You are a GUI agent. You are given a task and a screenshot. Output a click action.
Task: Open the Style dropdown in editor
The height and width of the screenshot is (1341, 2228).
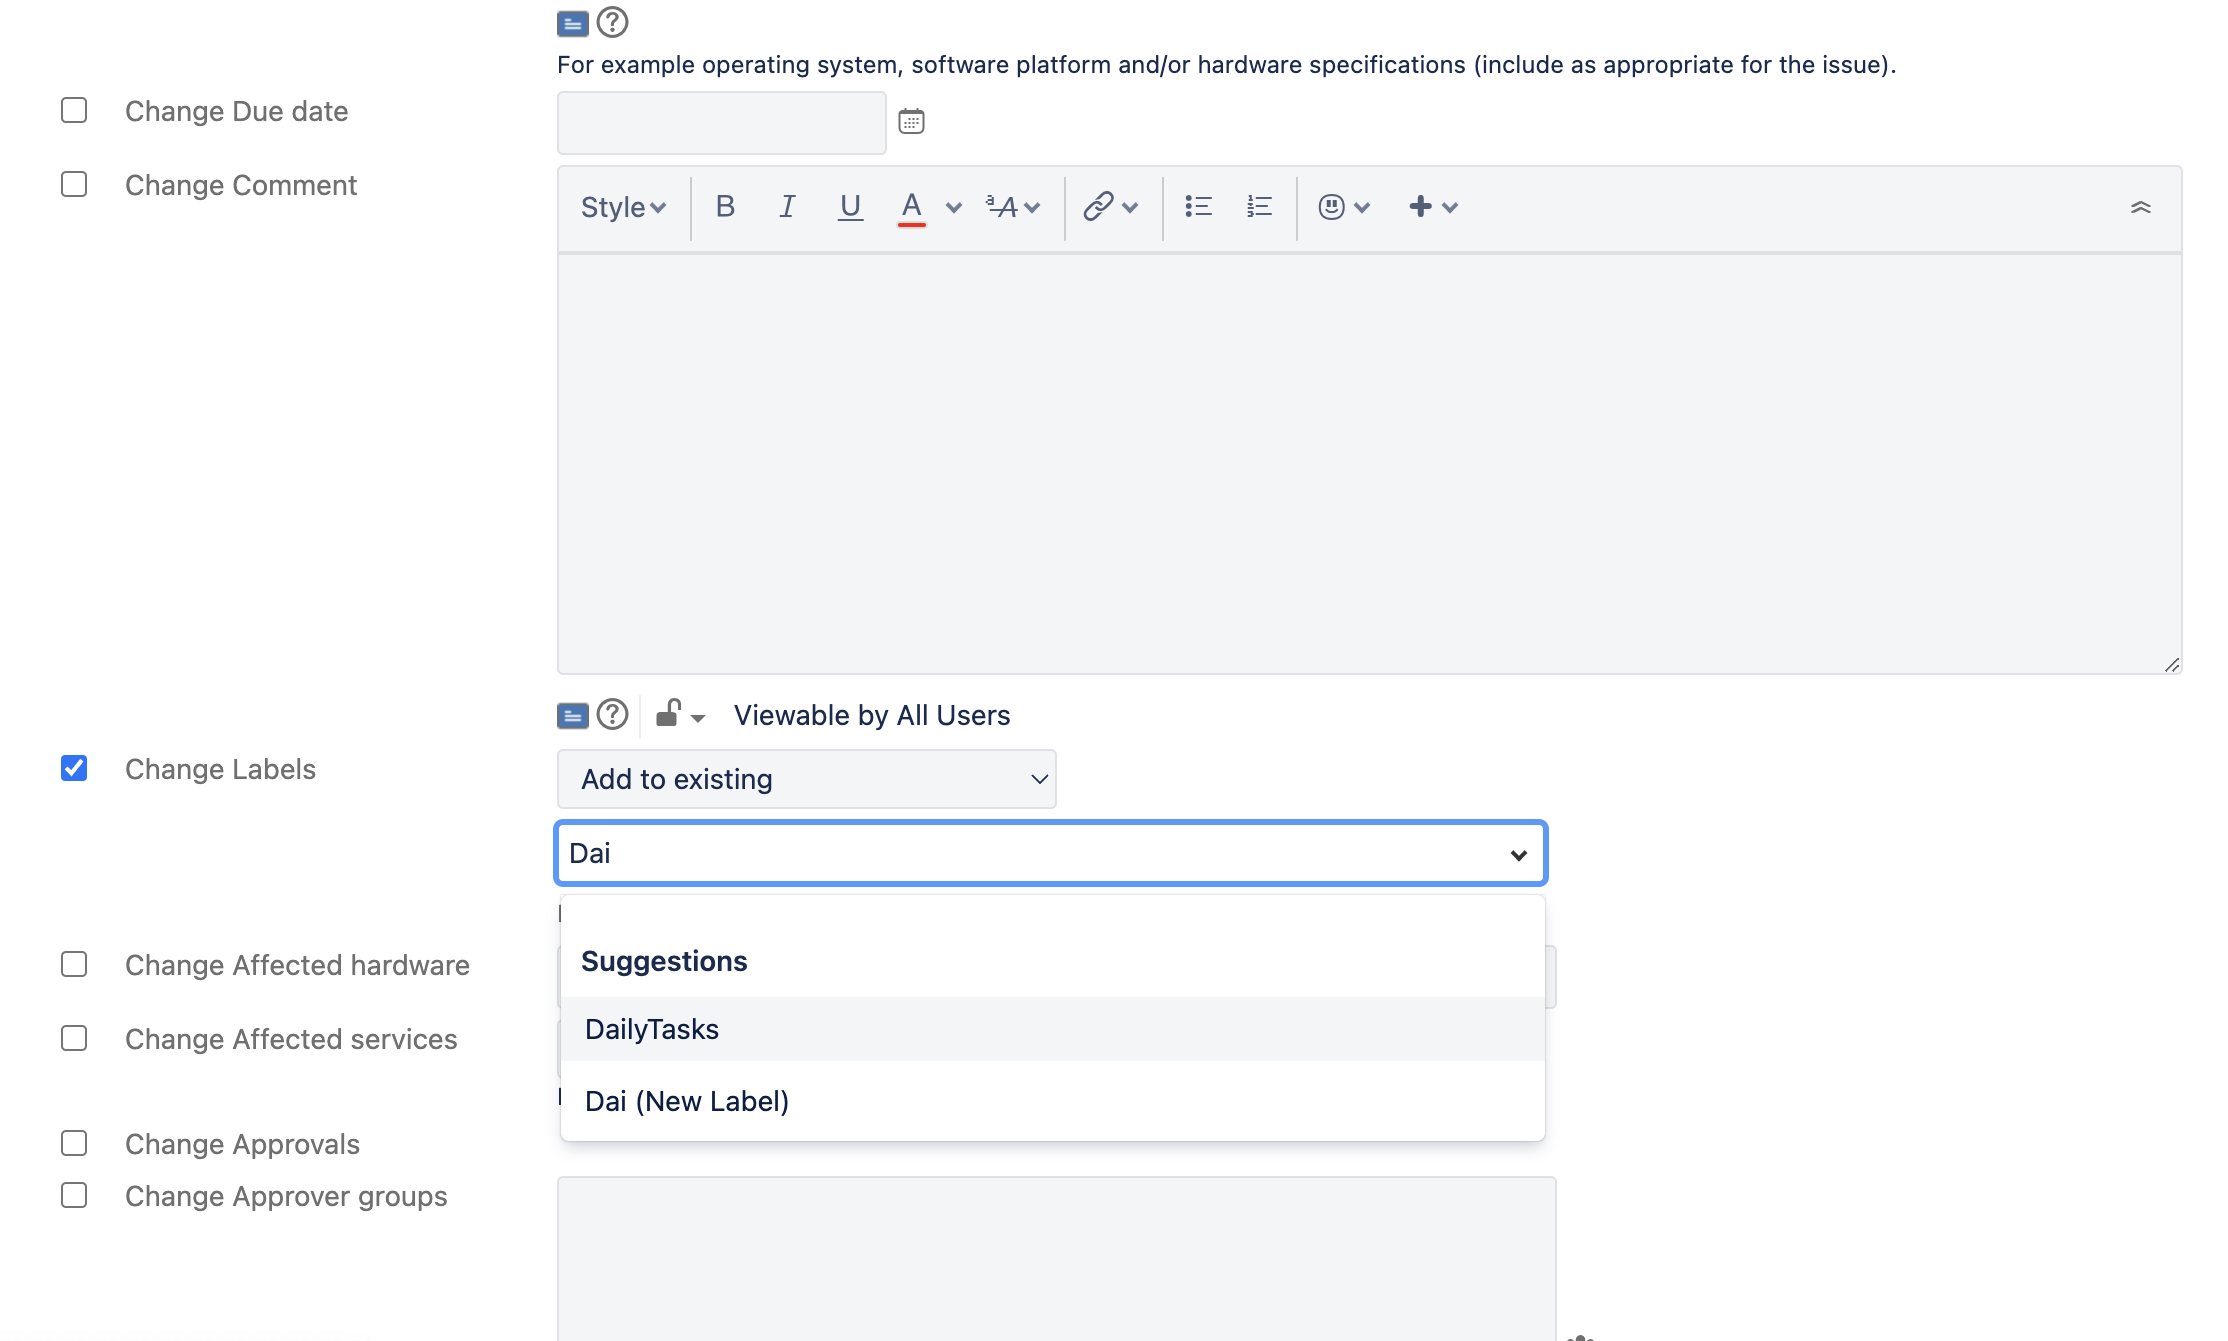pyautogui.click(x=622, y=207)
